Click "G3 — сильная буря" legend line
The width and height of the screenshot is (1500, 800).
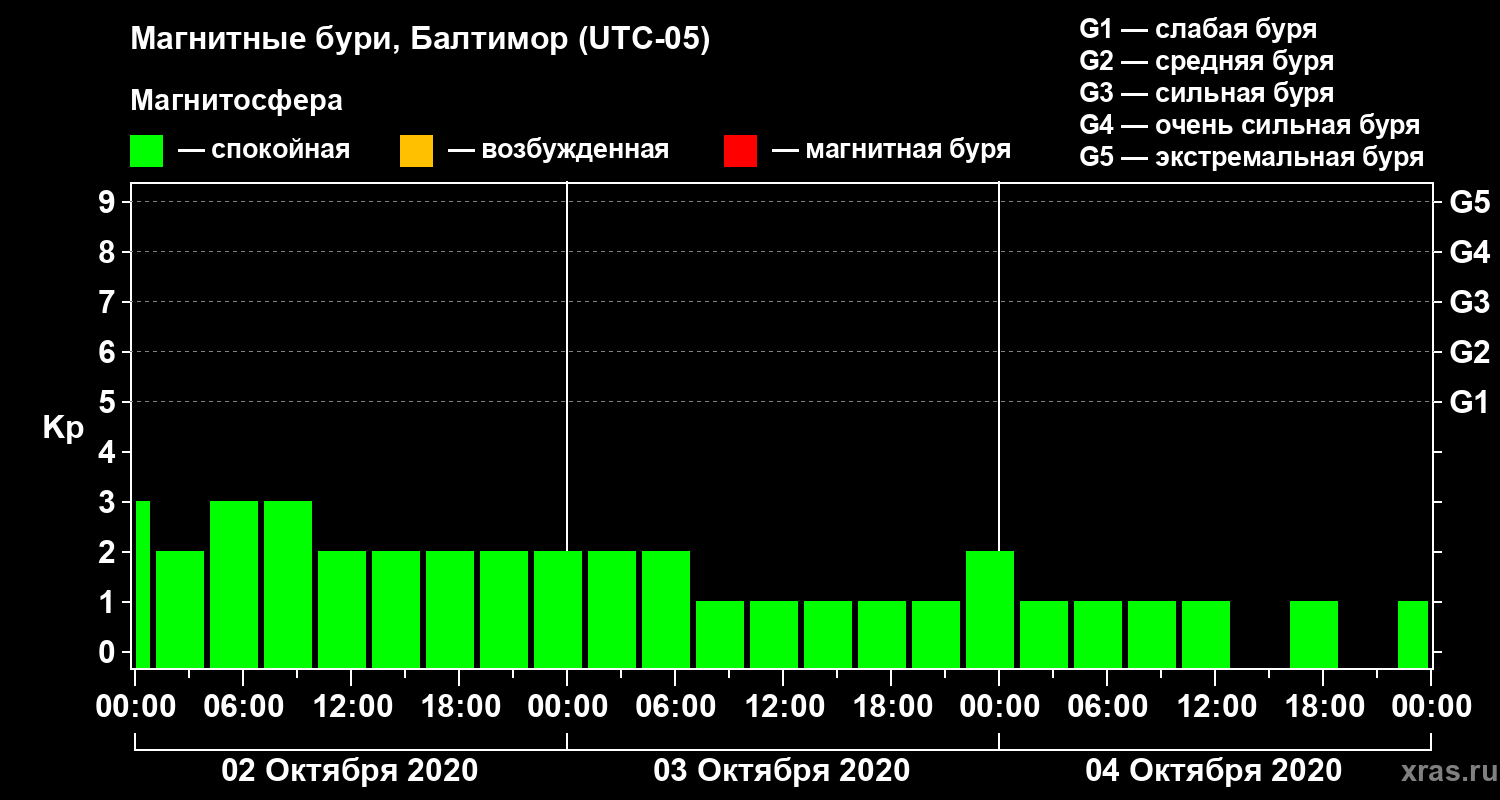tap(1207, 93)
